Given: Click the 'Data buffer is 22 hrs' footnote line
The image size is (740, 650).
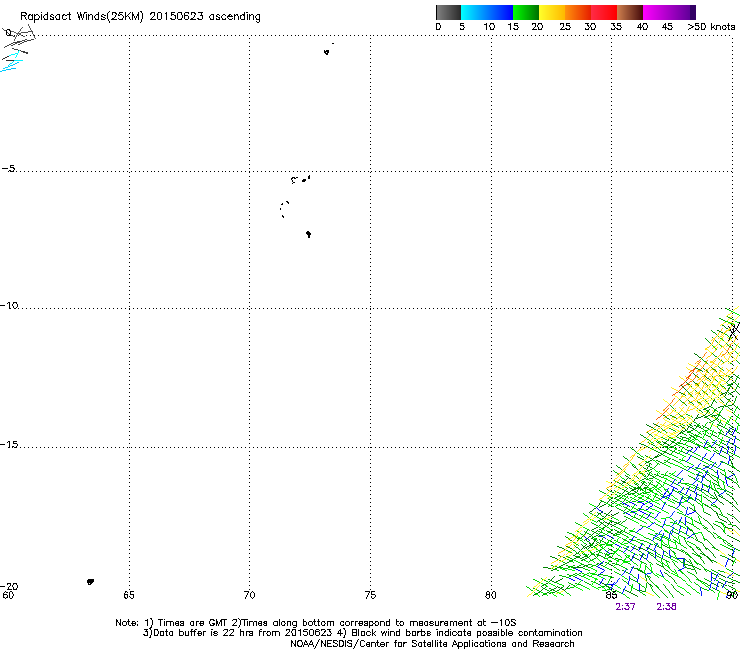Looking at the screenshot, I should [x=362, y=633].
